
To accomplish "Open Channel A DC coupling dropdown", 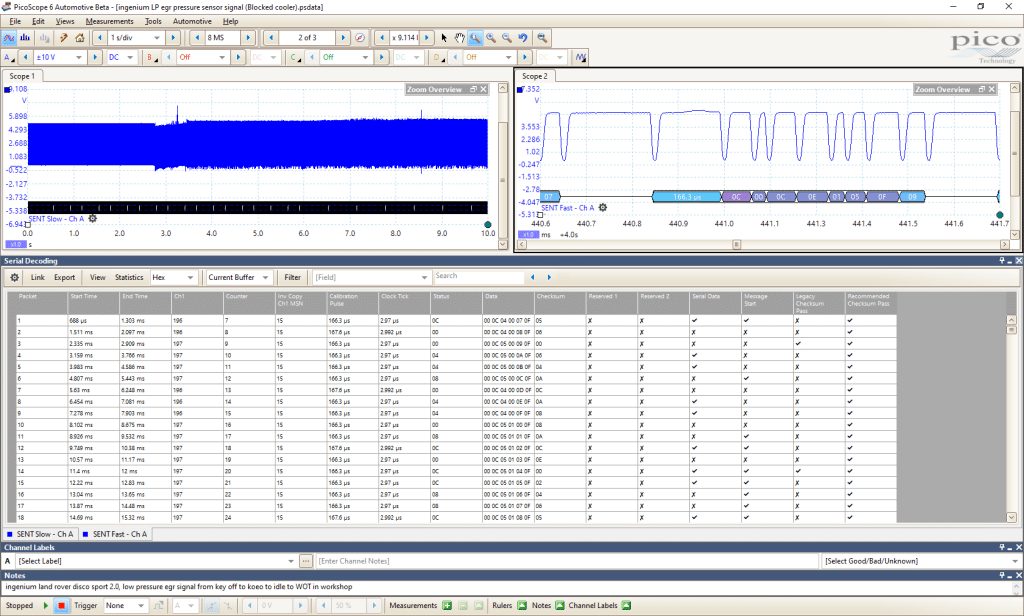I will coord(130,57).
